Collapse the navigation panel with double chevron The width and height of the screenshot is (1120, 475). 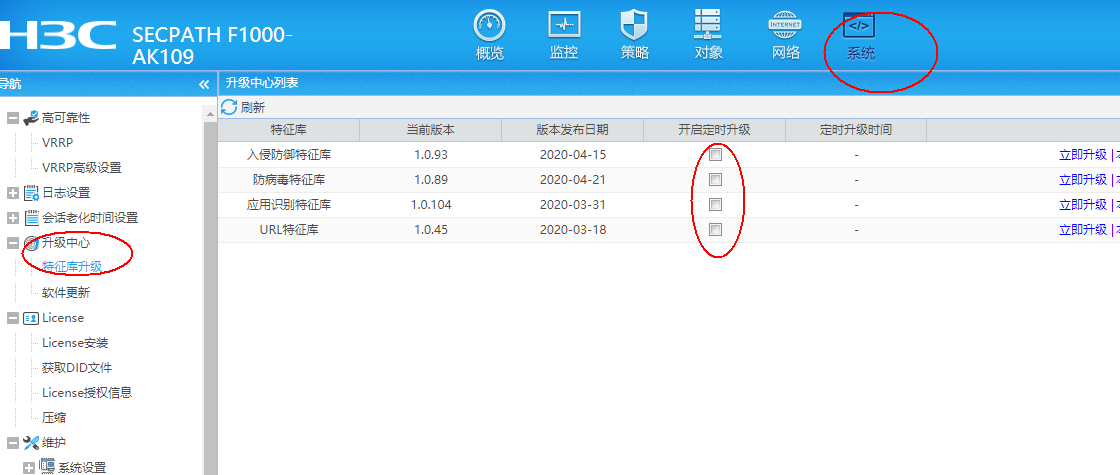[204, 84]
